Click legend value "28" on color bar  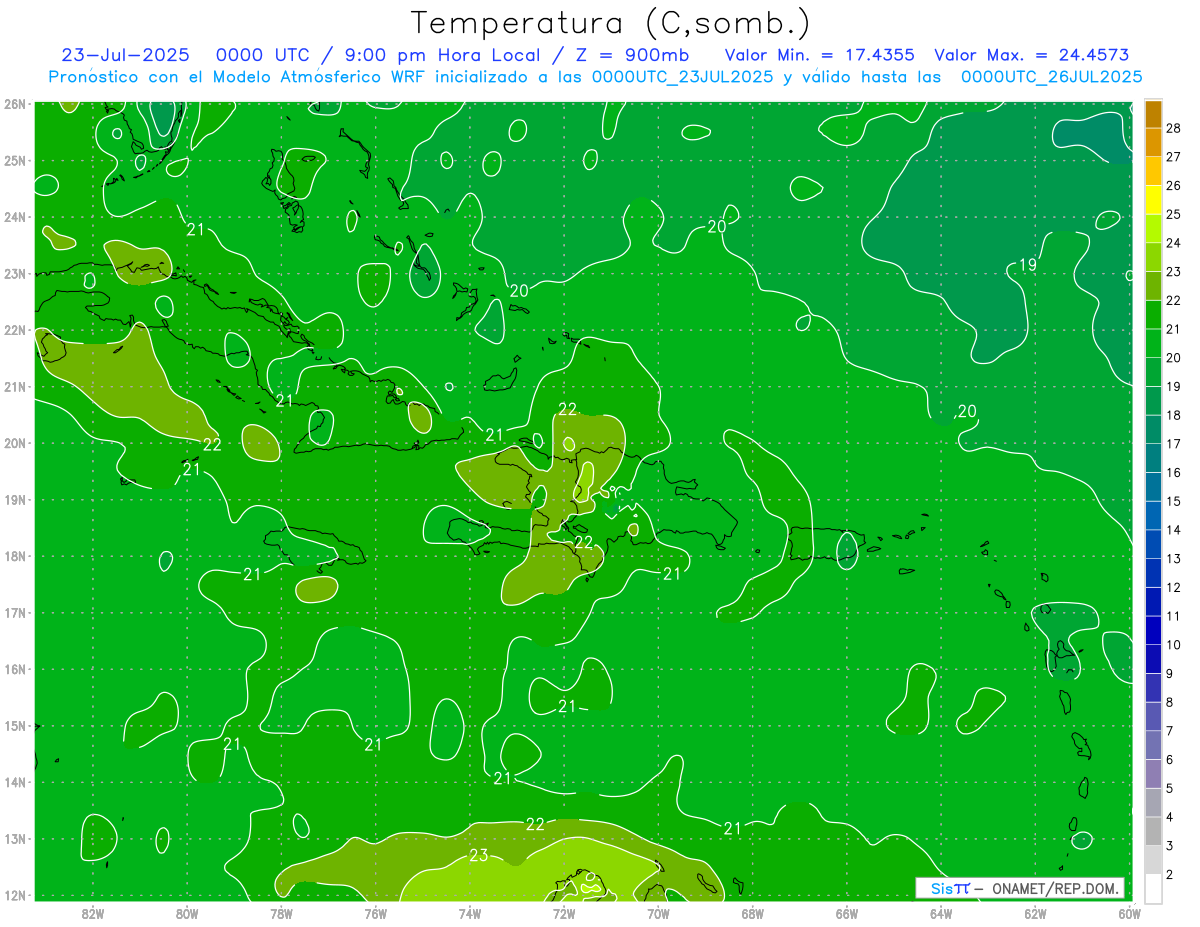coord(1173,128)
